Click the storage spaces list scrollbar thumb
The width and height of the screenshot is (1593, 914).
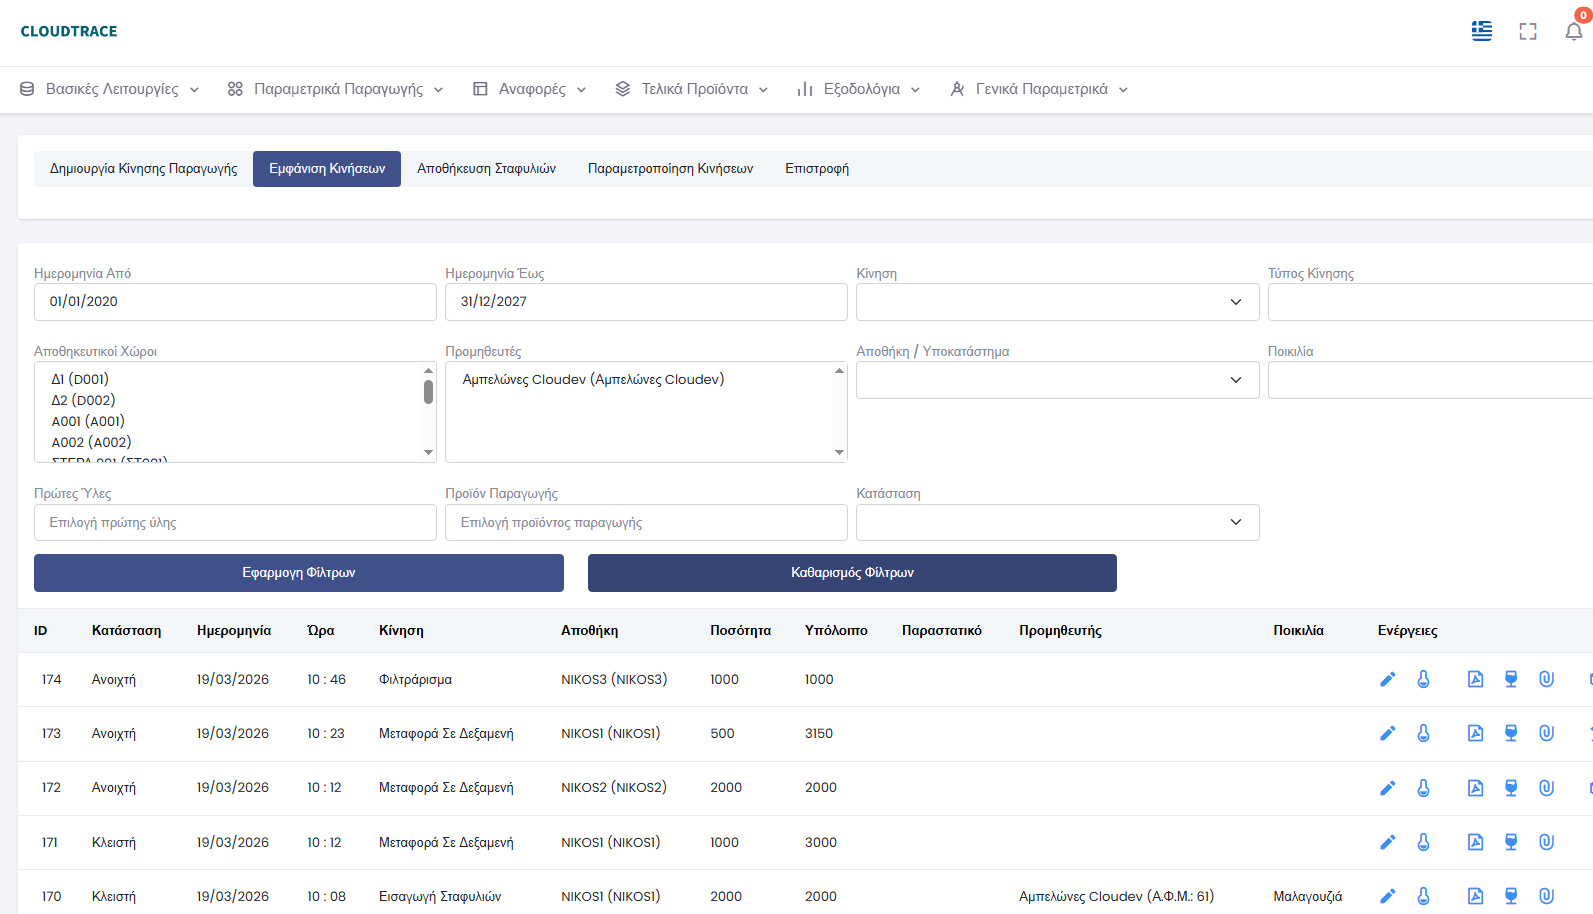tap(428, 391)
